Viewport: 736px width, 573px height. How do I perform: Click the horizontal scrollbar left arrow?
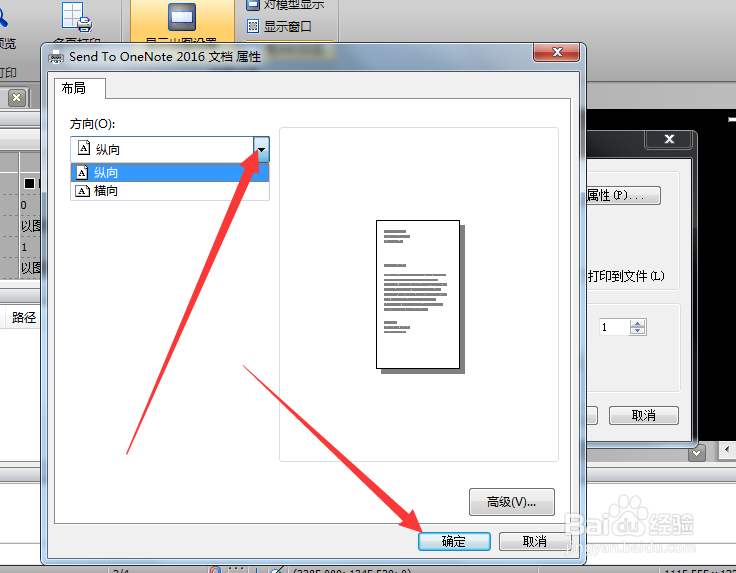727,450
